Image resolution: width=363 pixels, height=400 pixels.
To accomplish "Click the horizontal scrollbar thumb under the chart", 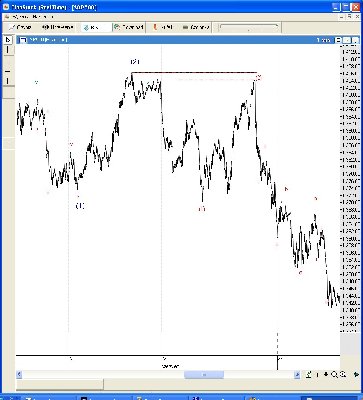I will coord(204,375).
